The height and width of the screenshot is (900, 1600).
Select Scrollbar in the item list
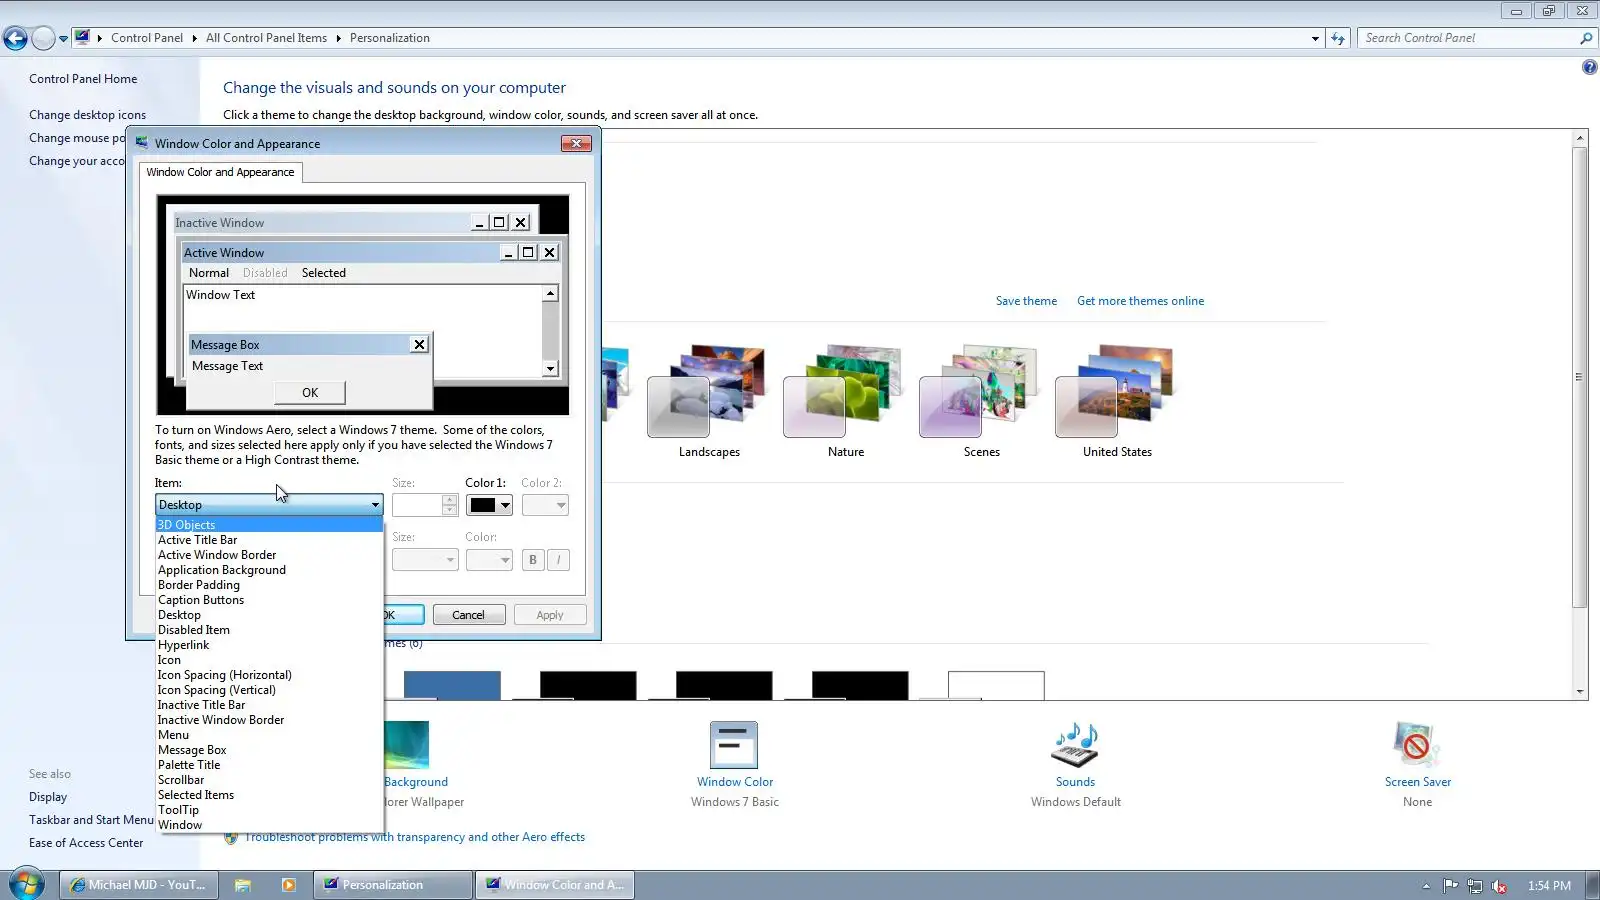269,780
